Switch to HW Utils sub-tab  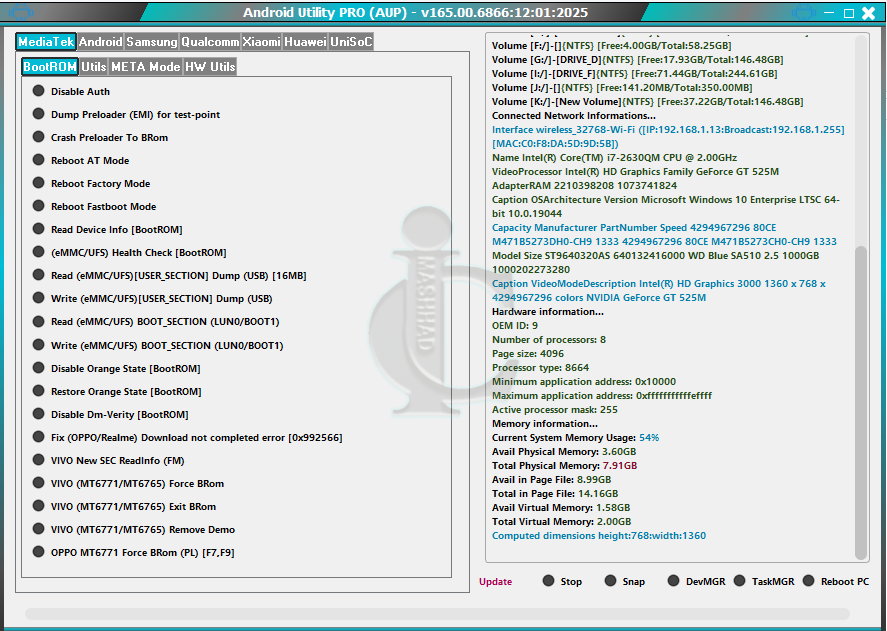210,67
